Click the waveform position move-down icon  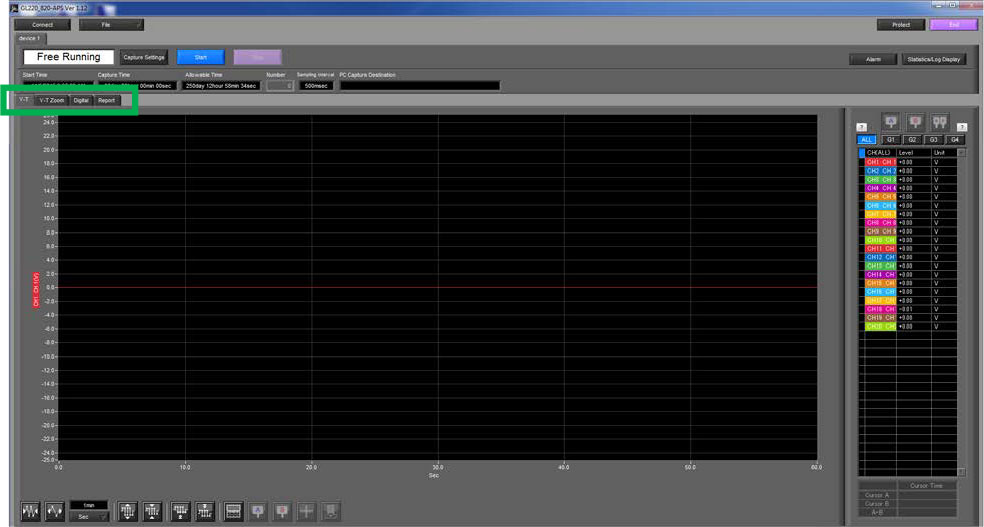(180, 511)
